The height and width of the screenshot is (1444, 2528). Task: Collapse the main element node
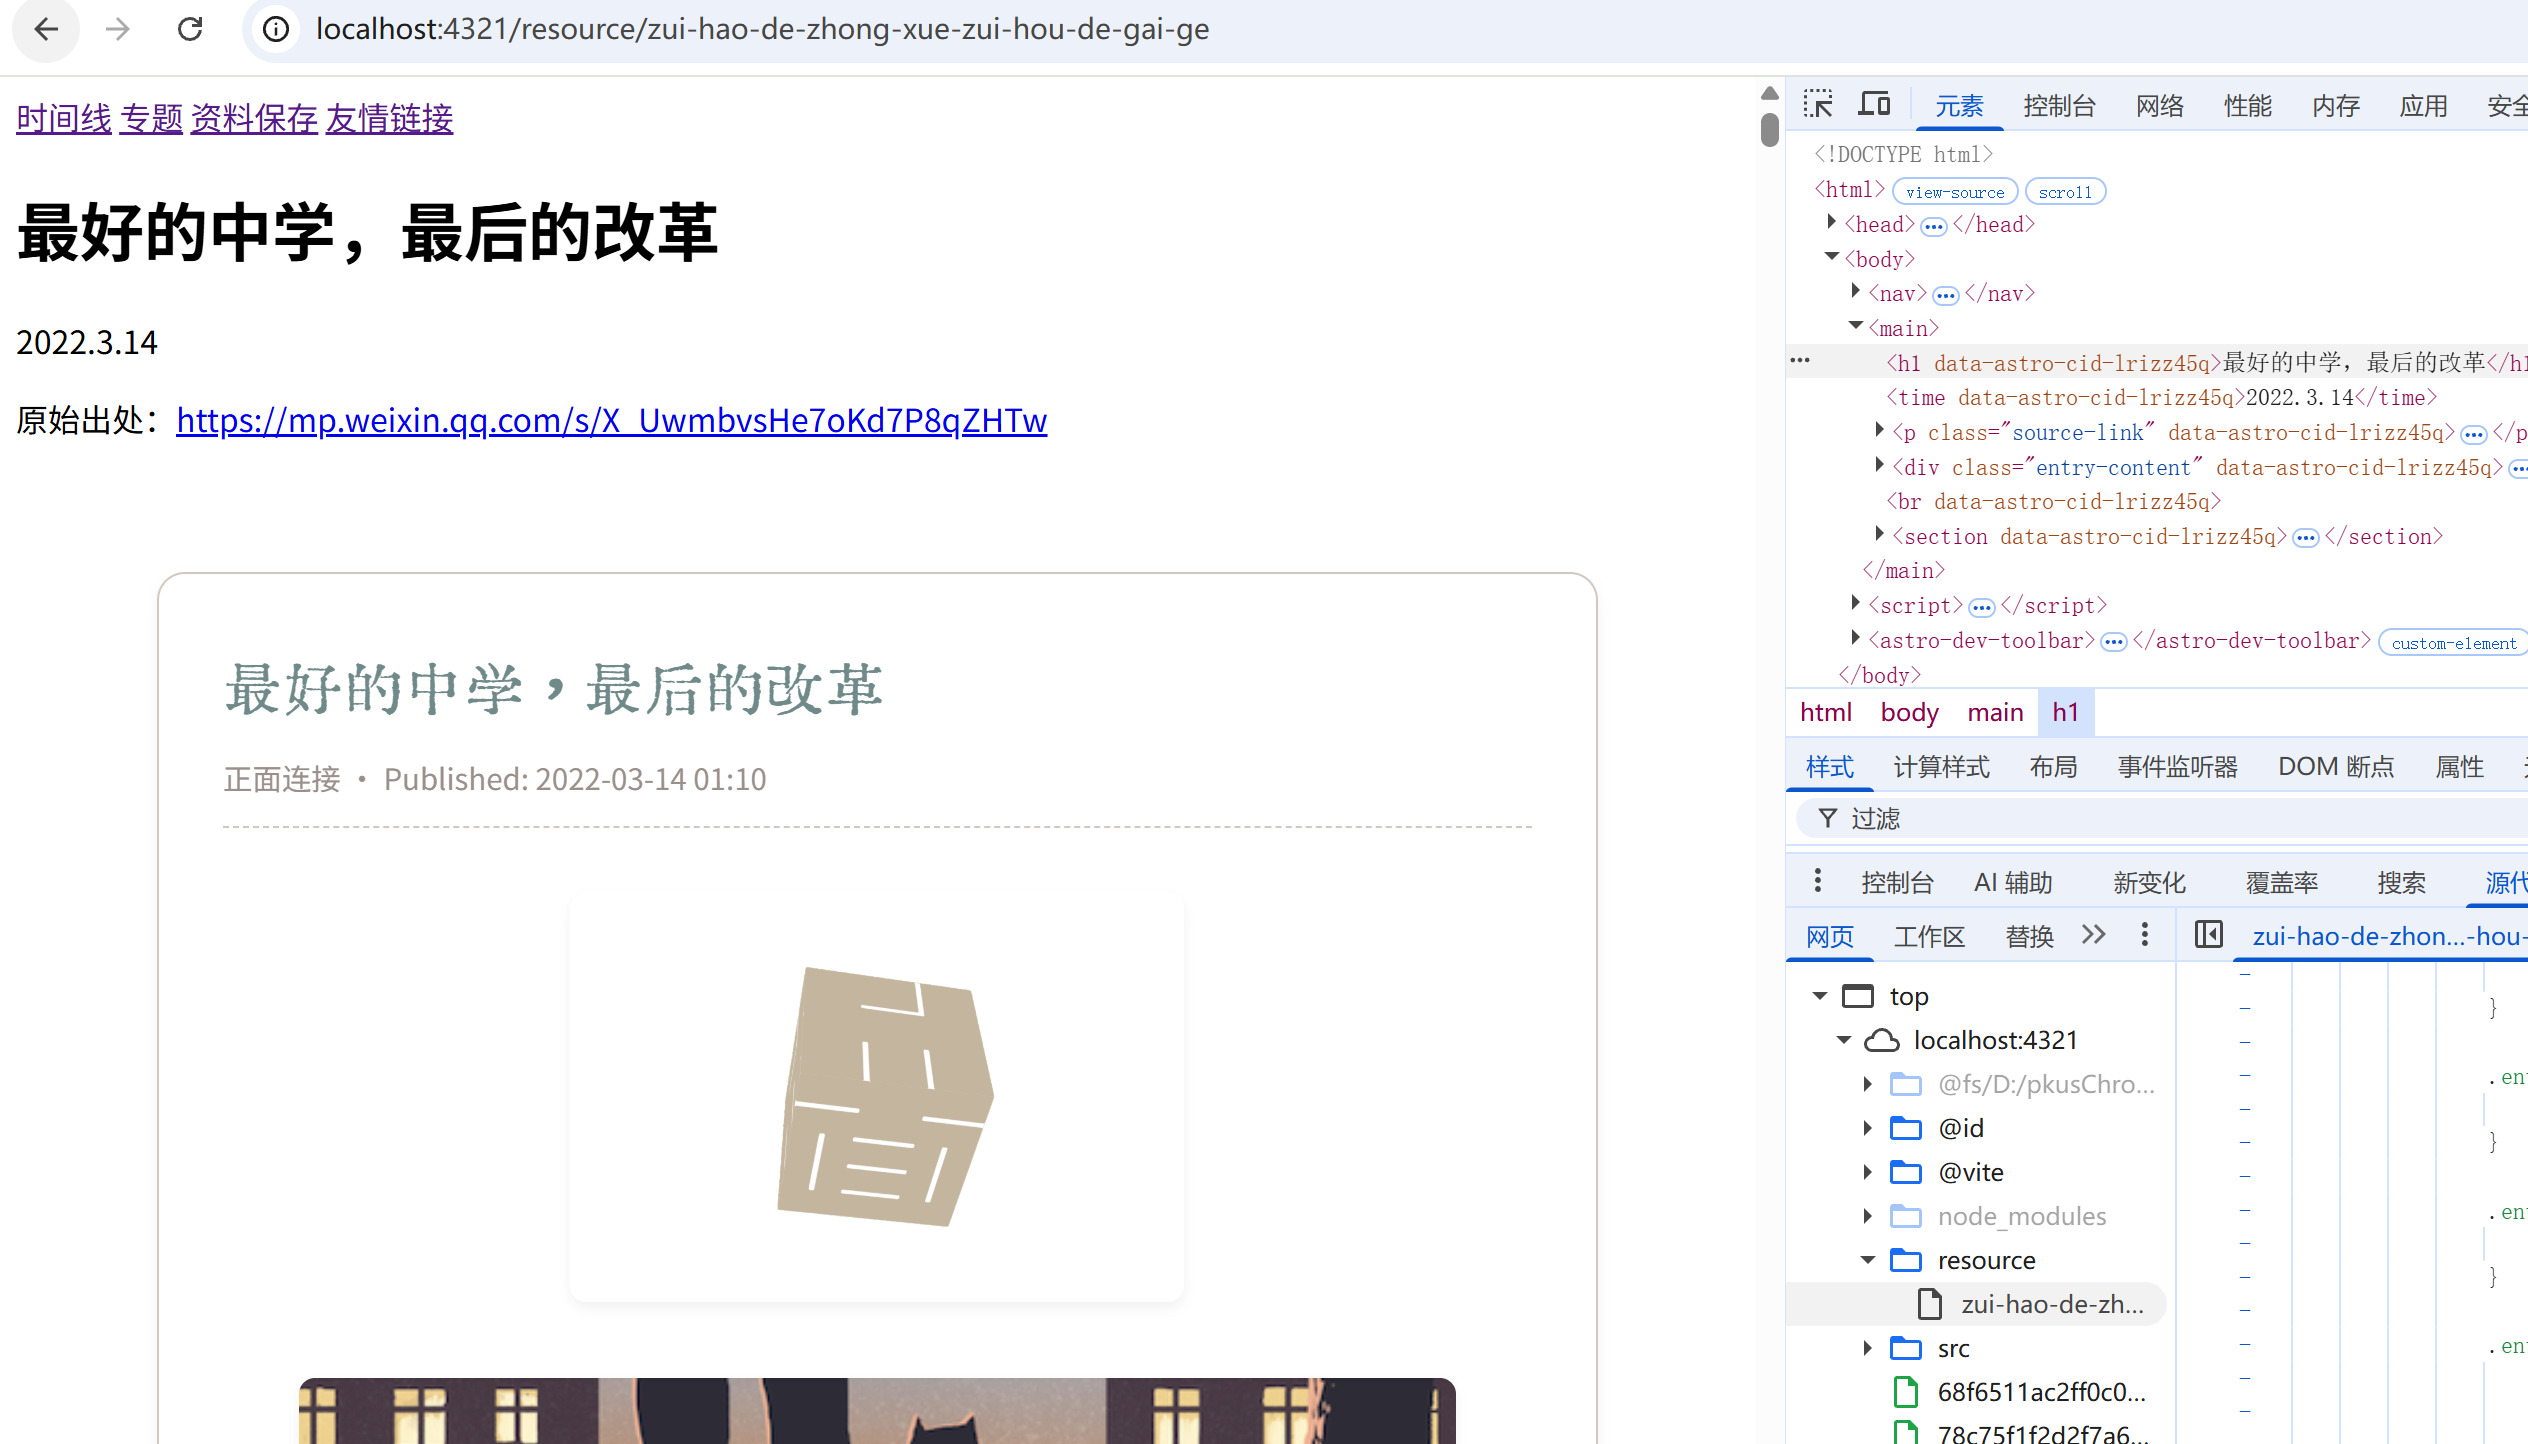[1856, 326]
